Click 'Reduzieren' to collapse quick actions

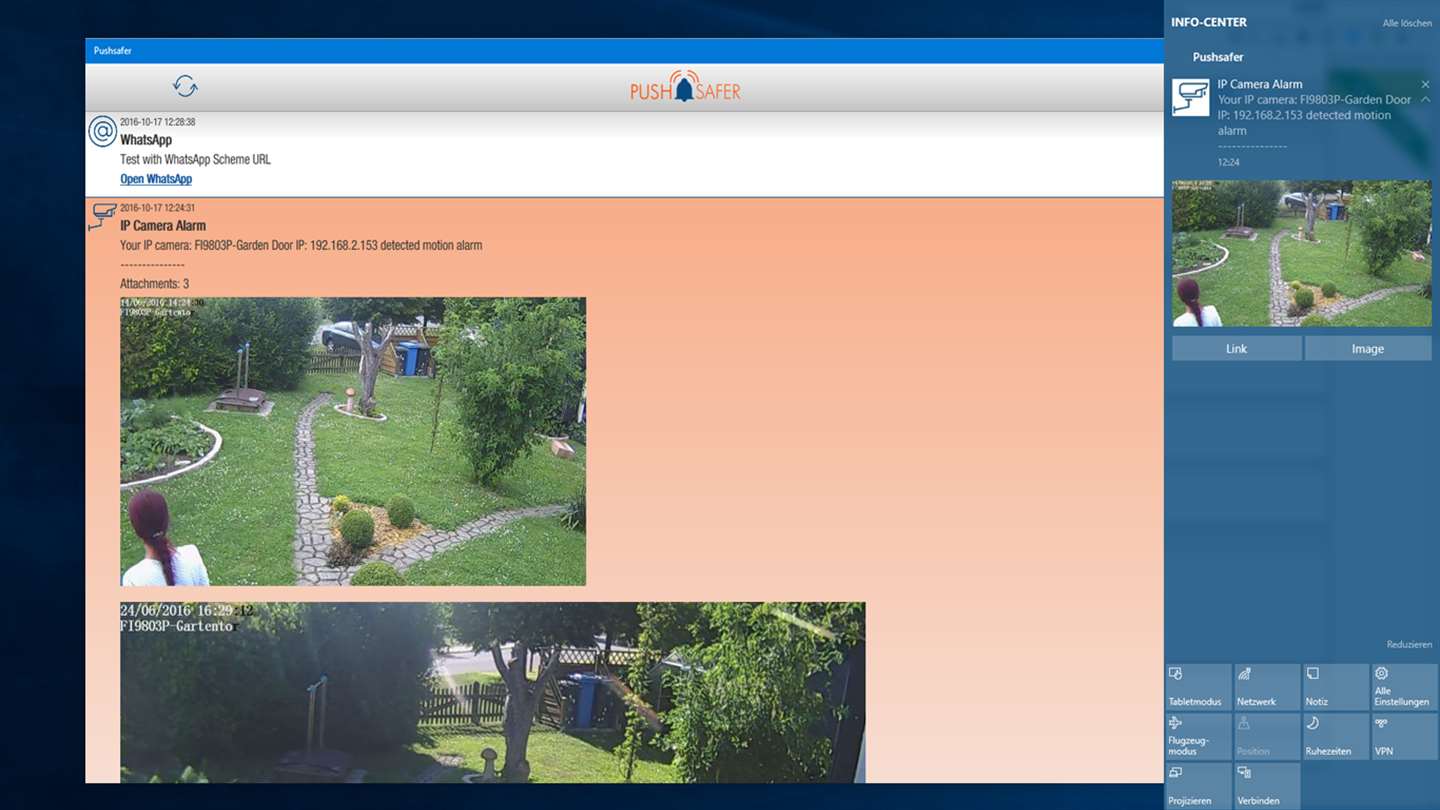pyautogui.click(x=1409, y=645)
